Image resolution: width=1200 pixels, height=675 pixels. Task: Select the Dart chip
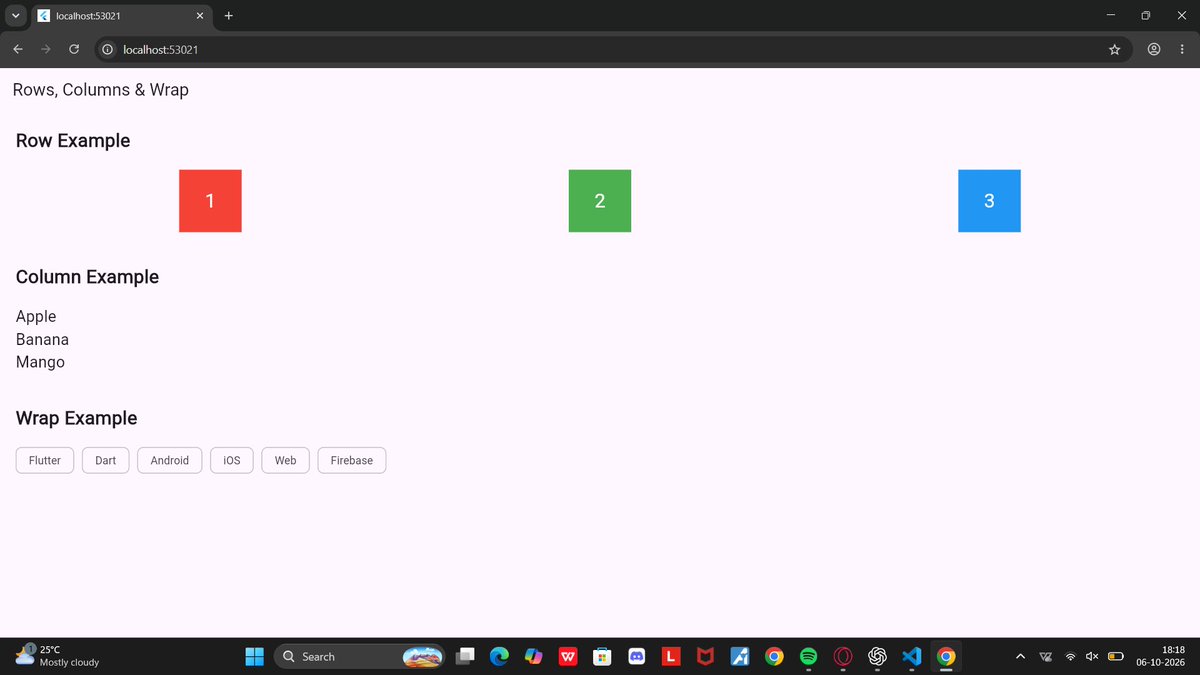pyautogui.click(x=105, y=460)
